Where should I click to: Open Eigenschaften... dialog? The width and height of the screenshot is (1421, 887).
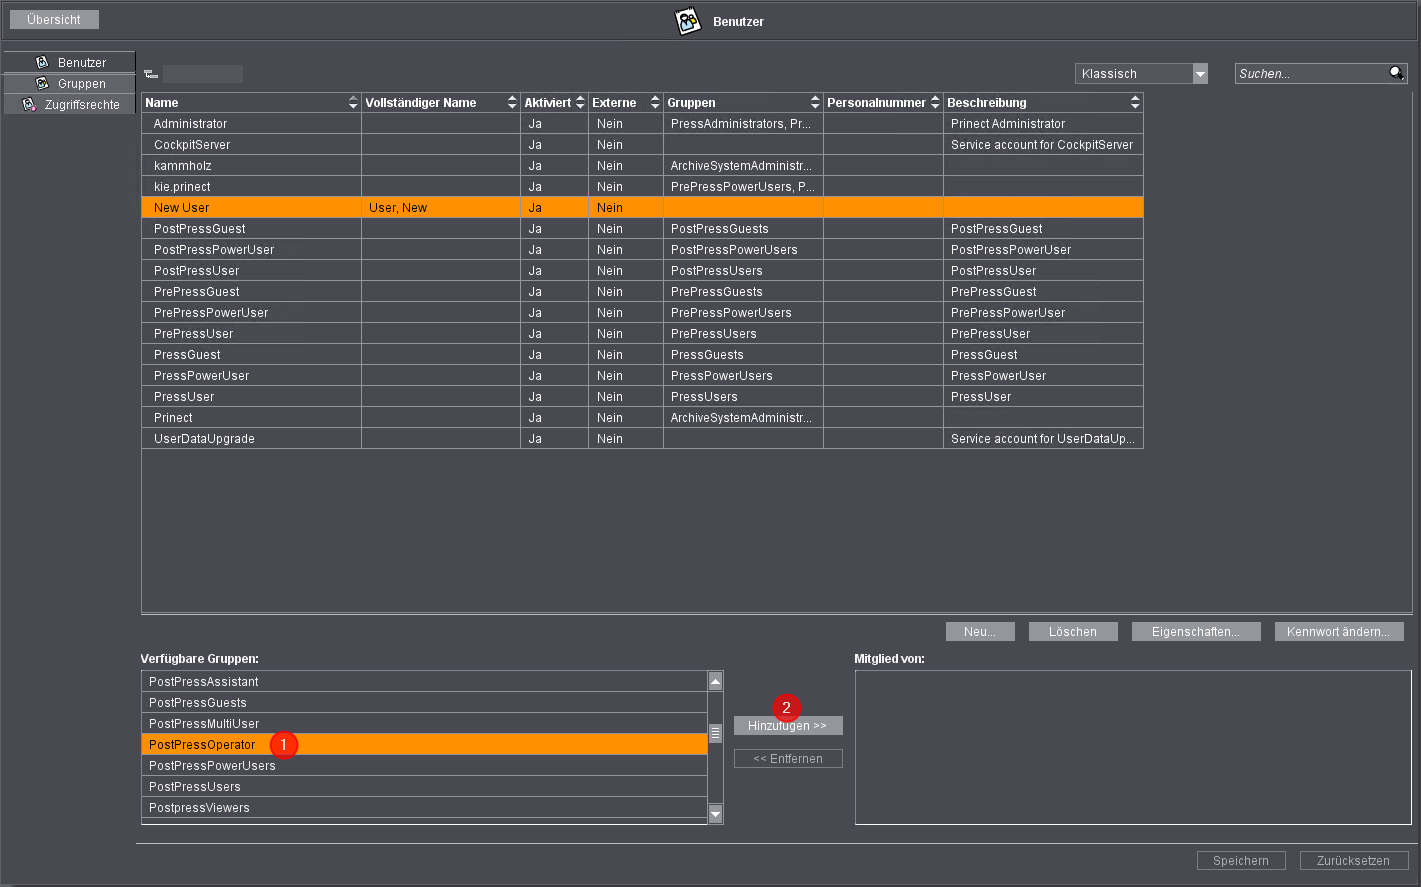tap(1196, 632)
